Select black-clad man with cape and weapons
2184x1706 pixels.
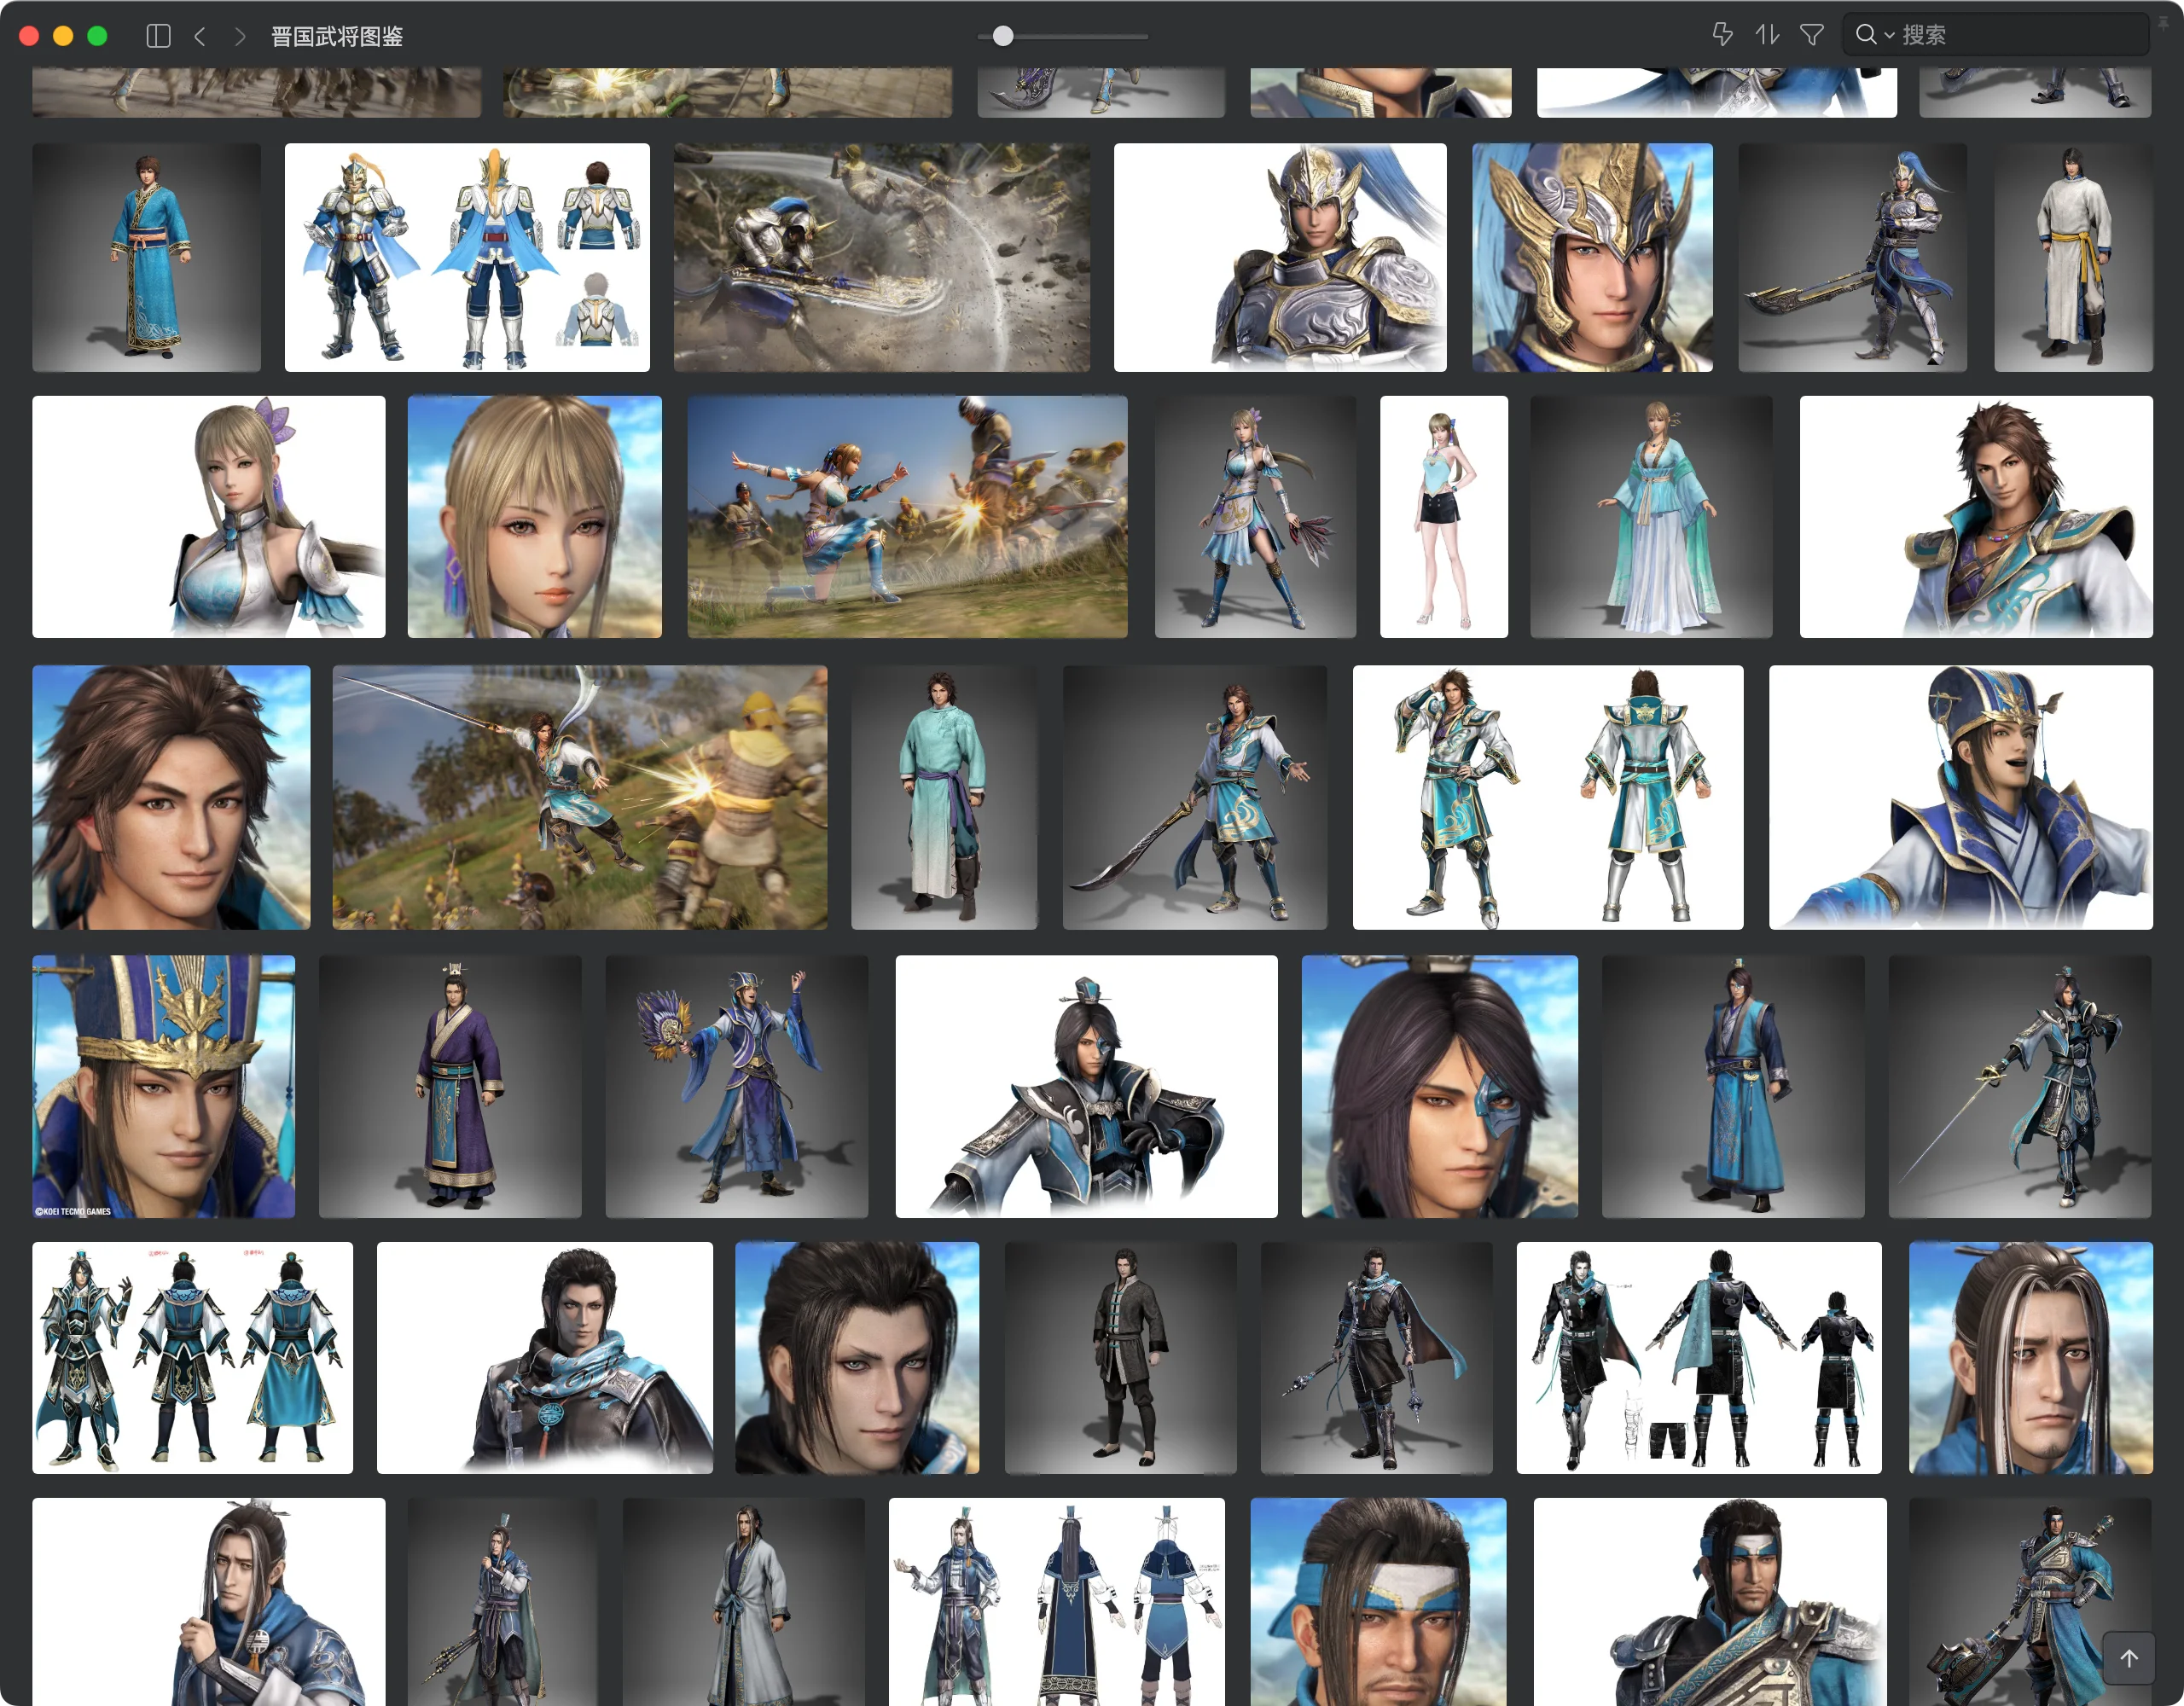(1376, 1358)
